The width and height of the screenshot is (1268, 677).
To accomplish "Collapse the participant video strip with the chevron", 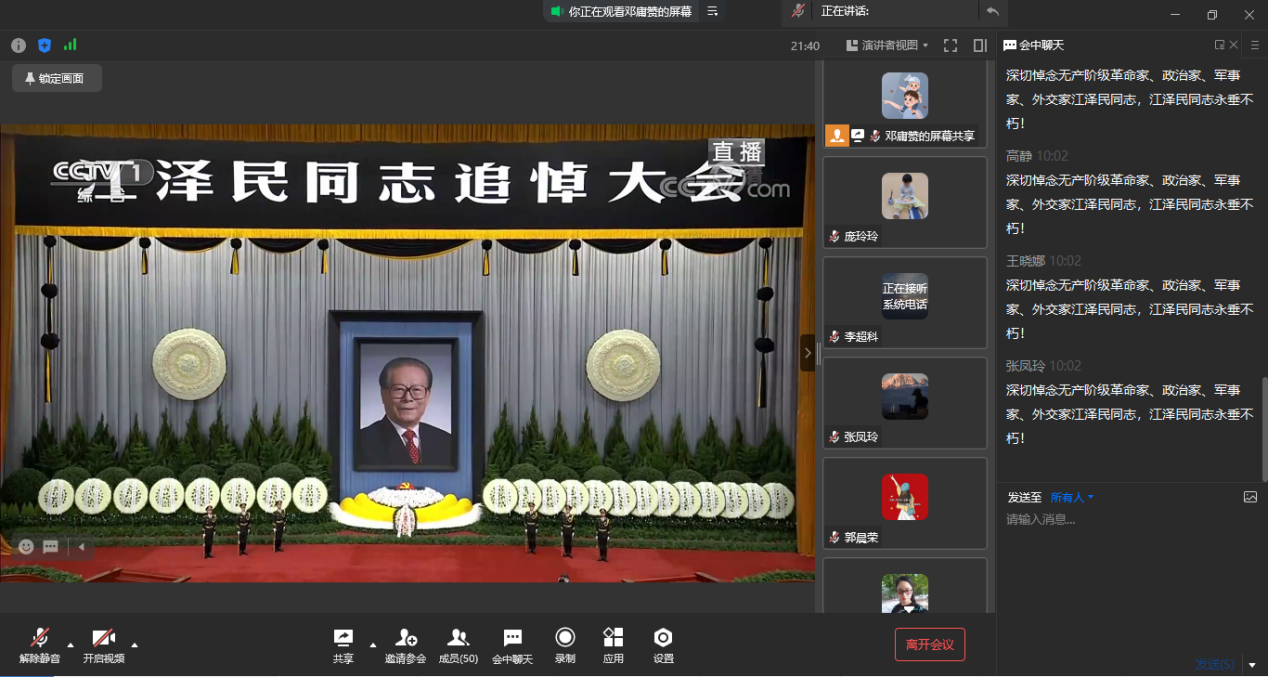I will [x=807, y=353].
